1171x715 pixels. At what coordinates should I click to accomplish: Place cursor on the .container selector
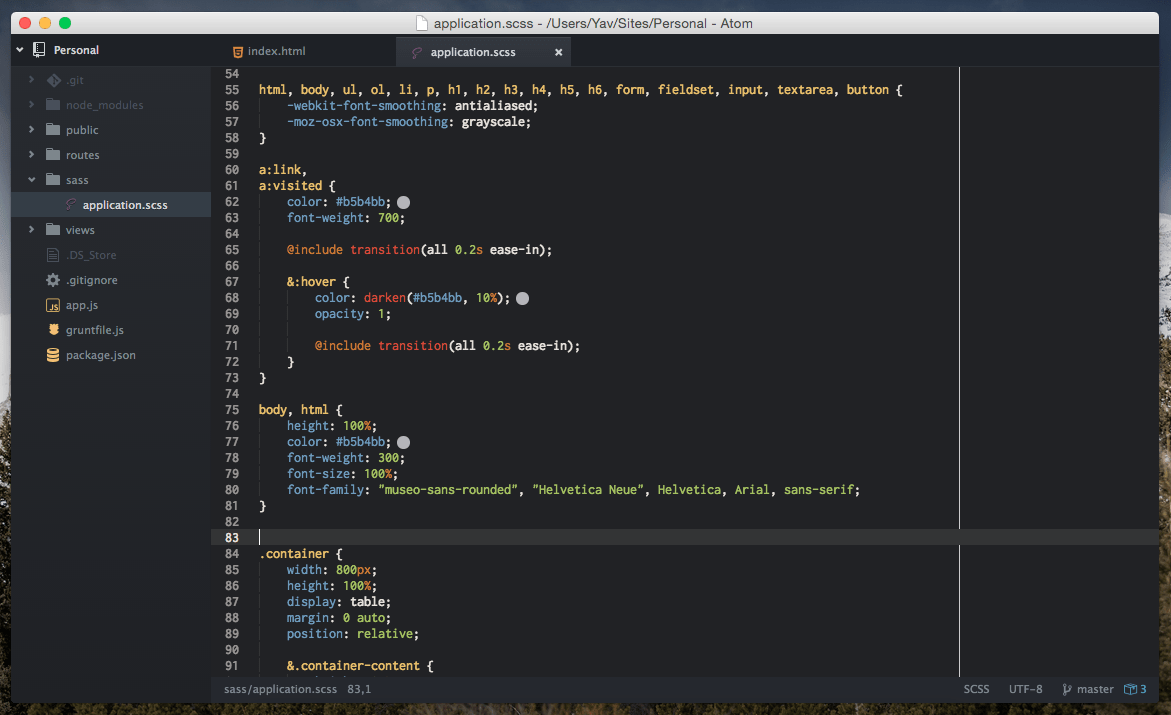coord(293,554)
